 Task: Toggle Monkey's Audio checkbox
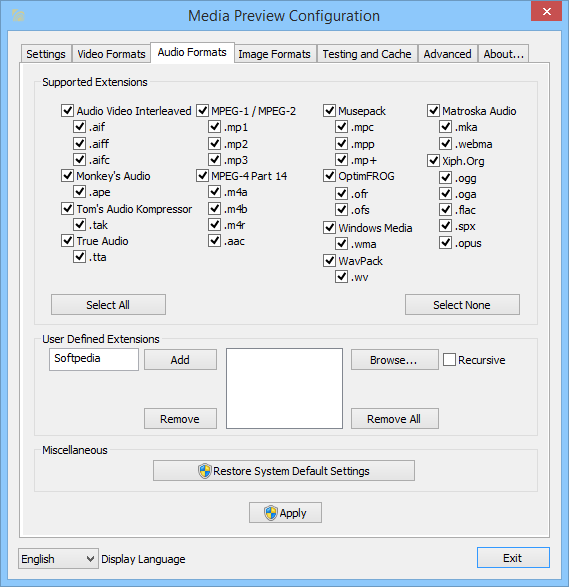[x=67, y=176]
